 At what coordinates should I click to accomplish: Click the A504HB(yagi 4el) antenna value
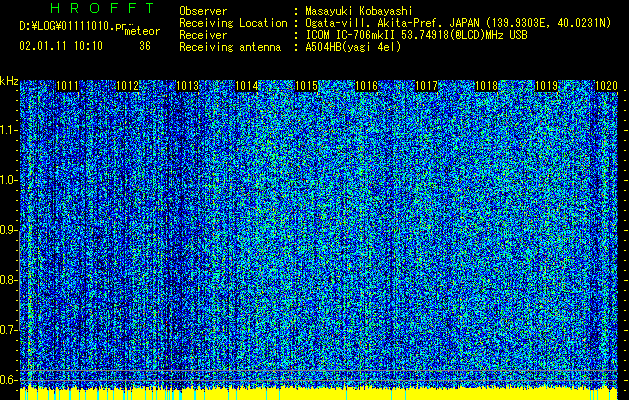click(353, 47)
